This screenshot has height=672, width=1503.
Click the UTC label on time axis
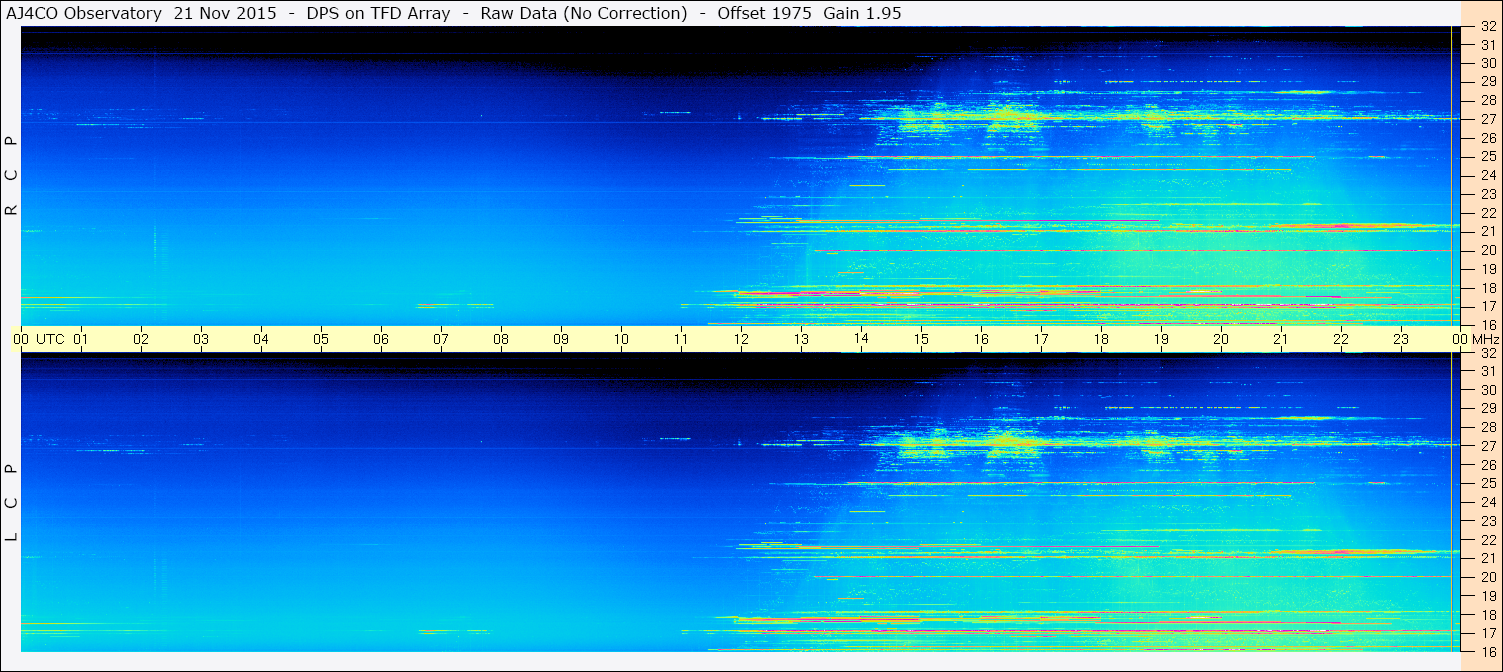tap(50, 339)
